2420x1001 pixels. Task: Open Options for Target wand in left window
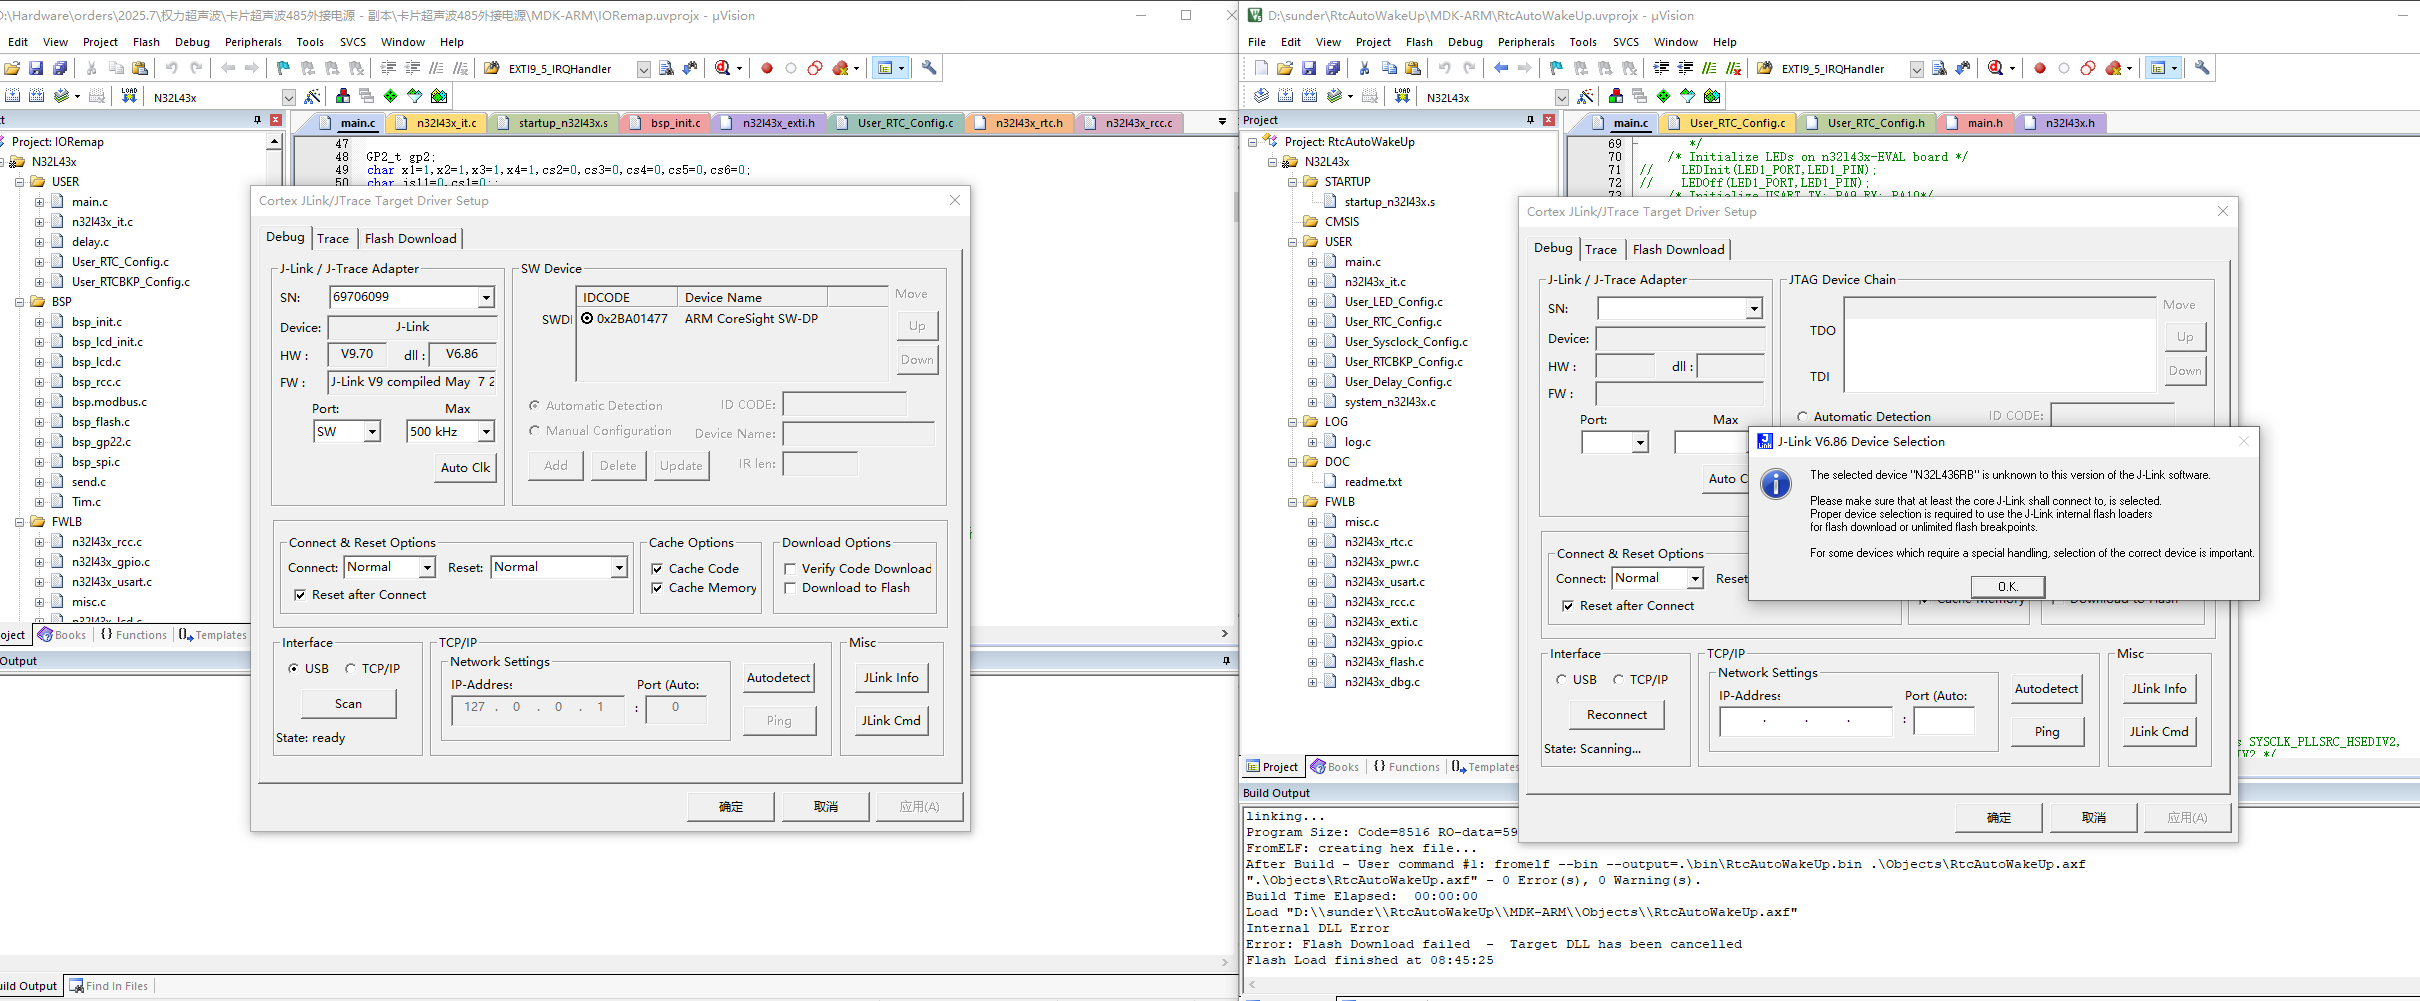point(313,96)
